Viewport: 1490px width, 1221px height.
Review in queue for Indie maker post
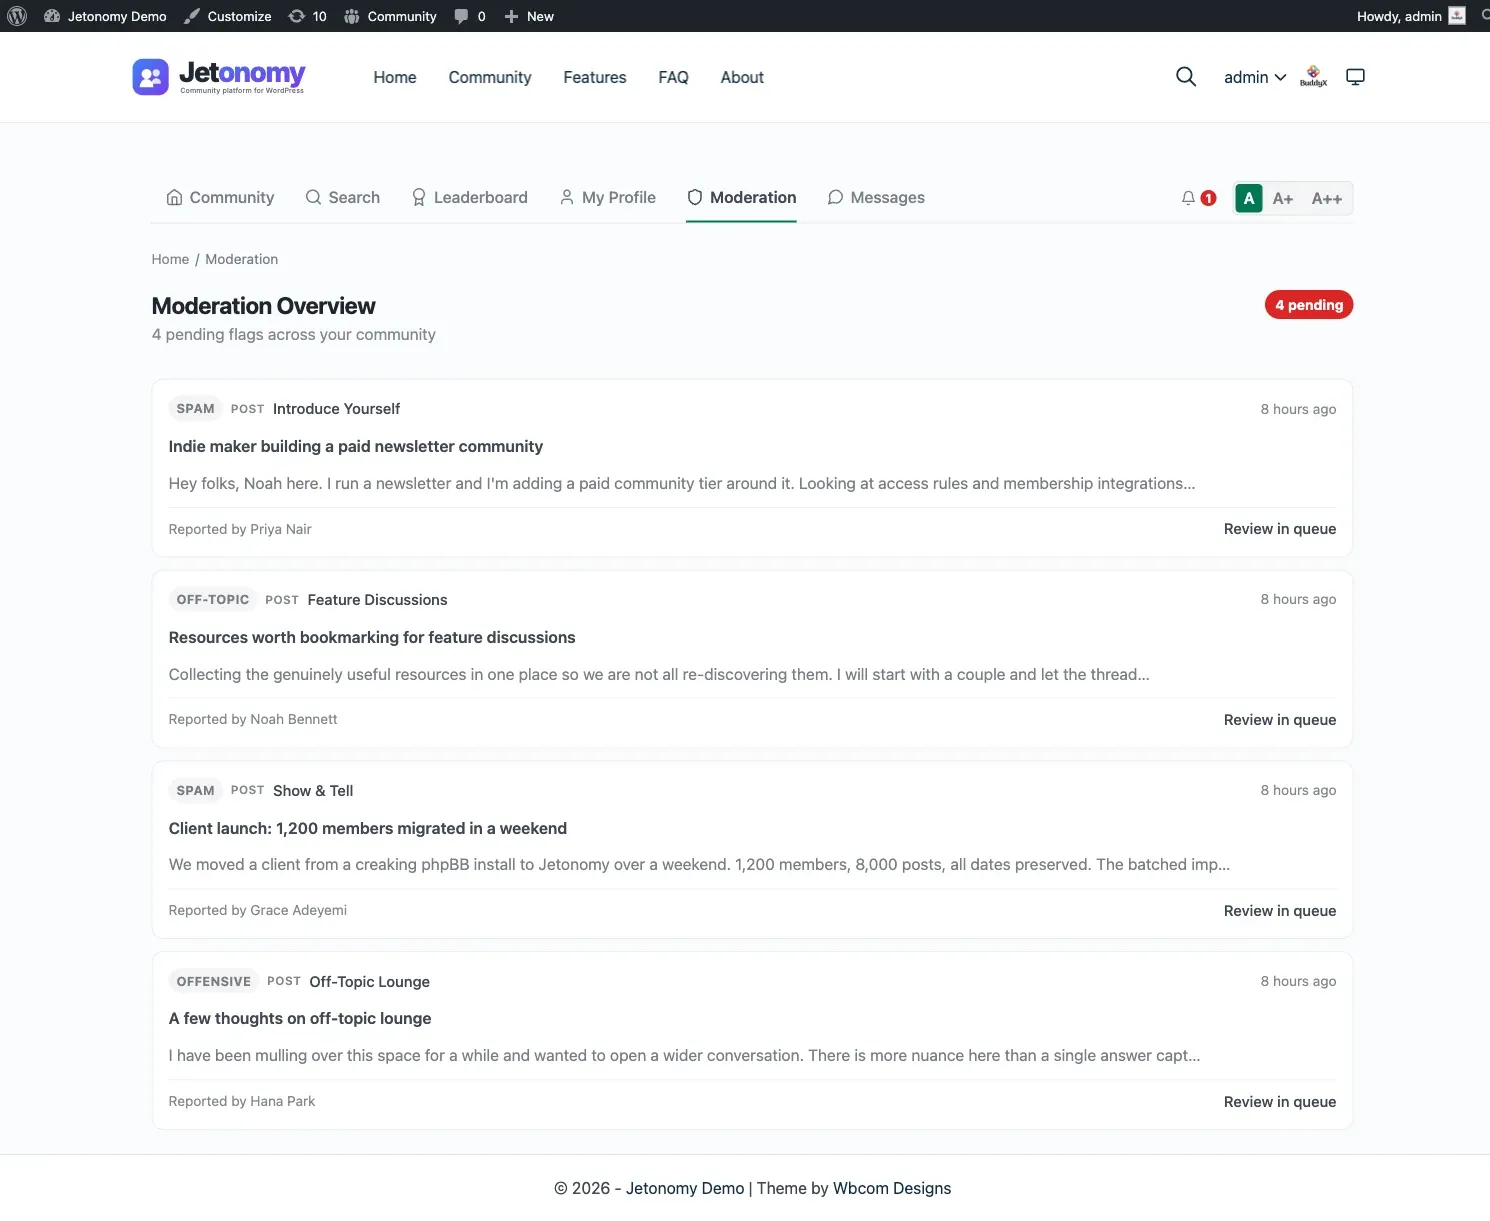[x=1280, y=529]
